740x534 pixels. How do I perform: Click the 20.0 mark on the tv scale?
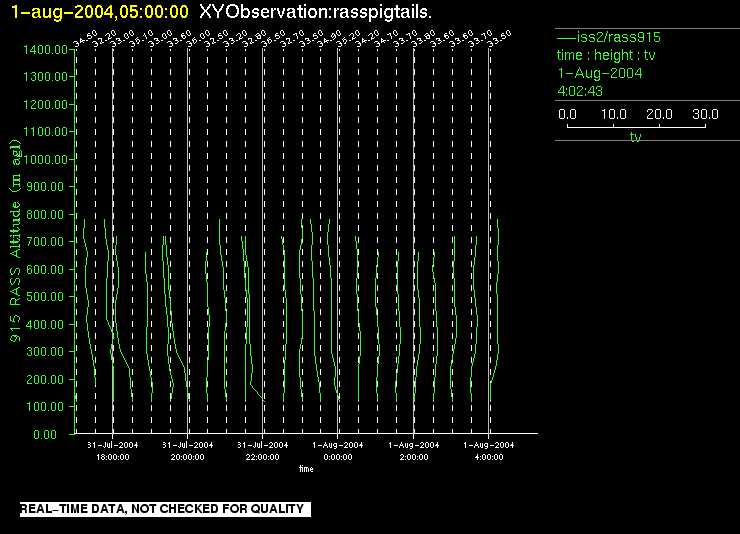click(659, 114)
